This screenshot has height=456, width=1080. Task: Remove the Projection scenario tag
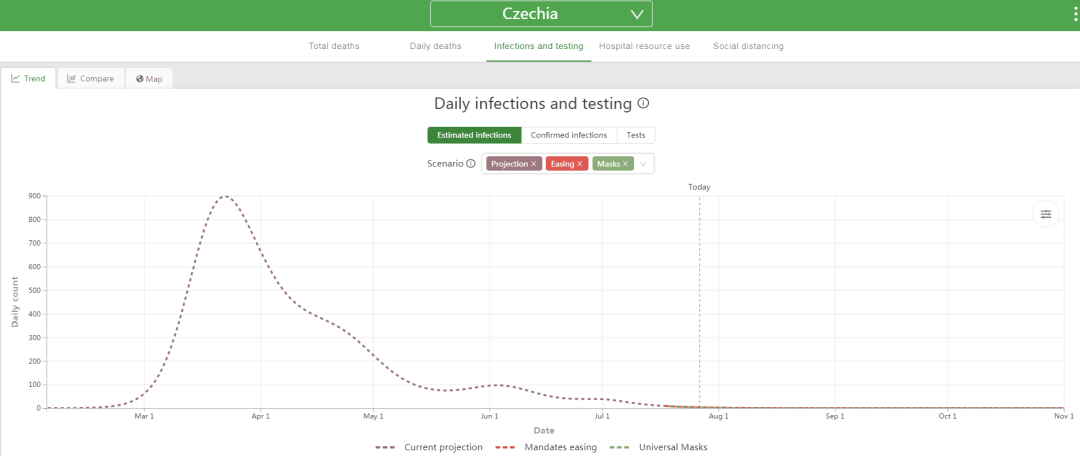pyautogui.click(x=534, y=164)
